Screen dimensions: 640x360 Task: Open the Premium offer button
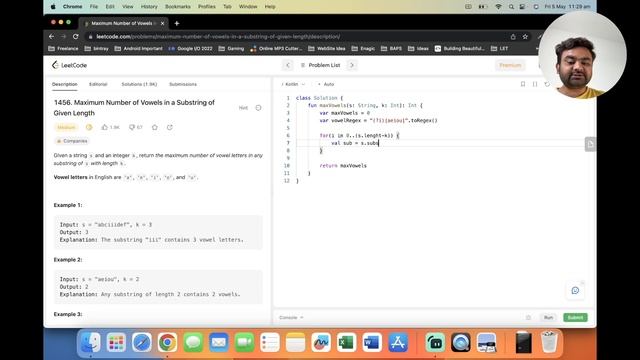tap(510, 65)
